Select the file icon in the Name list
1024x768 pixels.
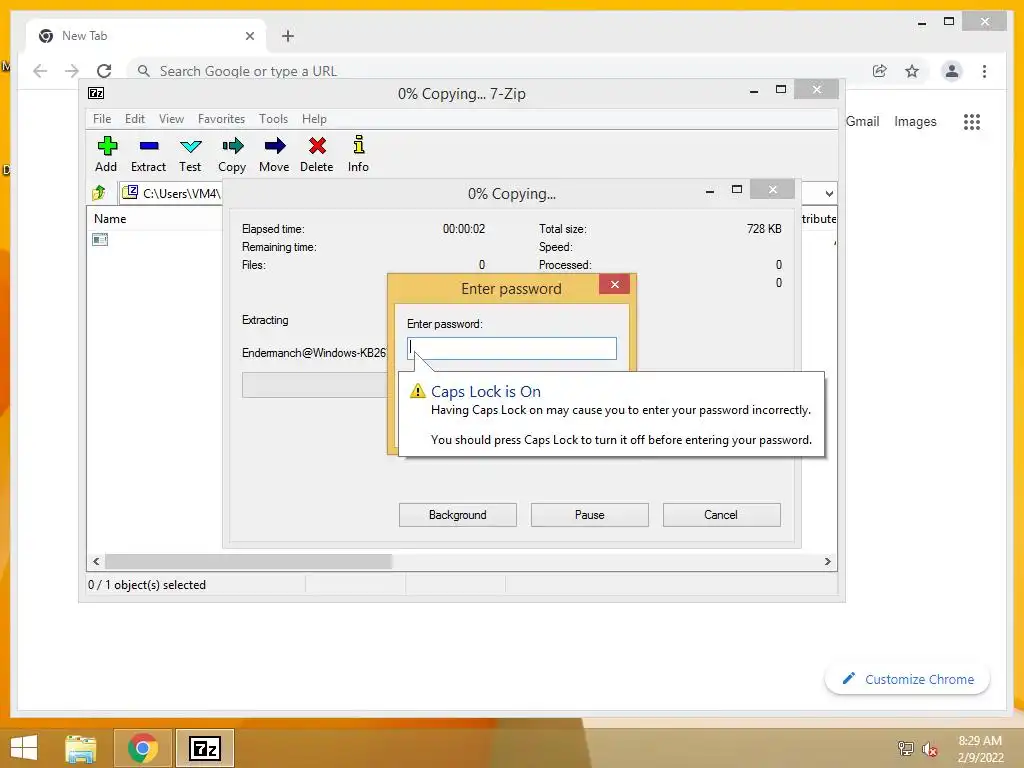point(100,240)
